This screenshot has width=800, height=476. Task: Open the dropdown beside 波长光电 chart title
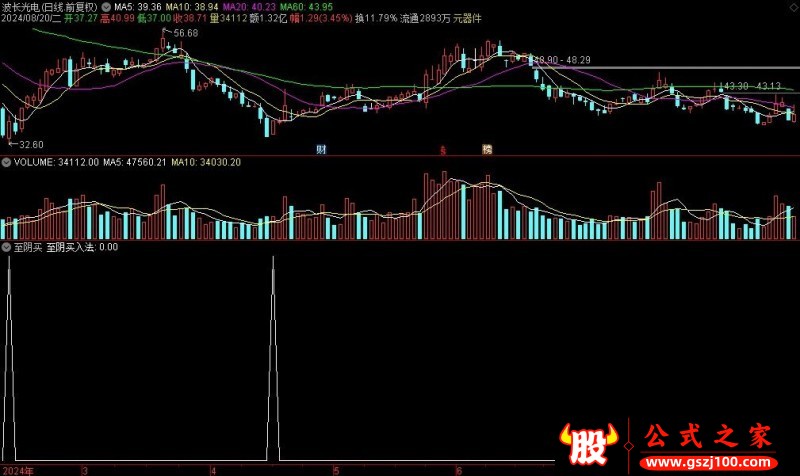tap(106, 7)
